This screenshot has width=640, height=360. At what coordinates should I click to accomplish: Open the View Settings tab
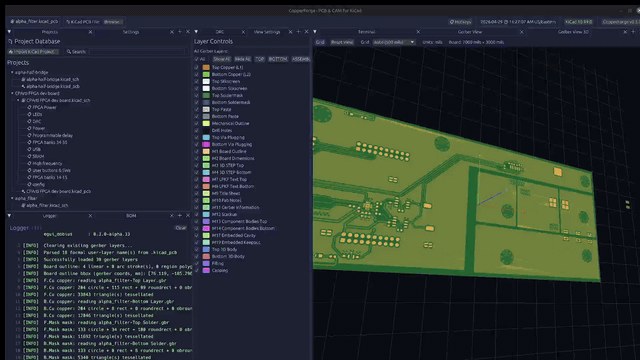[x=267, y=32]
